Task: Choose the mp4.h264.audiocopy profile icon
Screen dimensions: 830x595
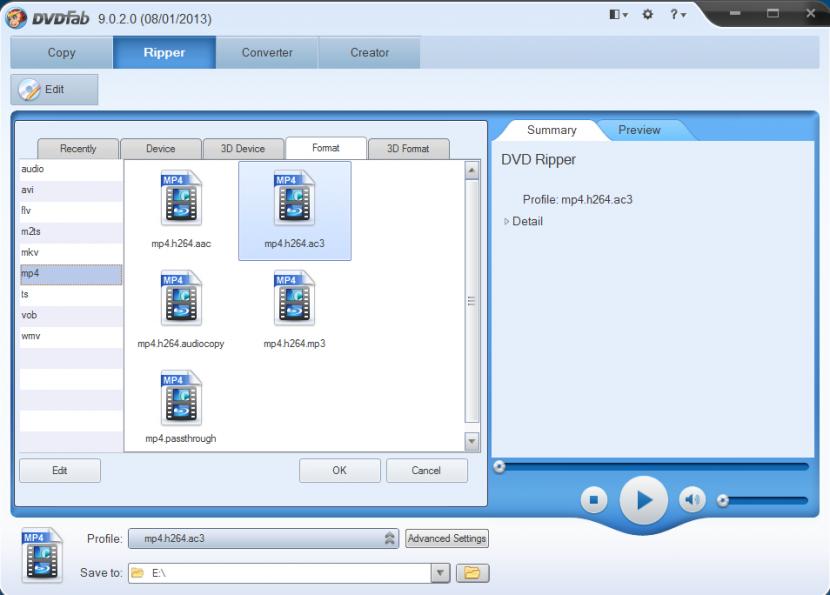Action: point(181,300)
